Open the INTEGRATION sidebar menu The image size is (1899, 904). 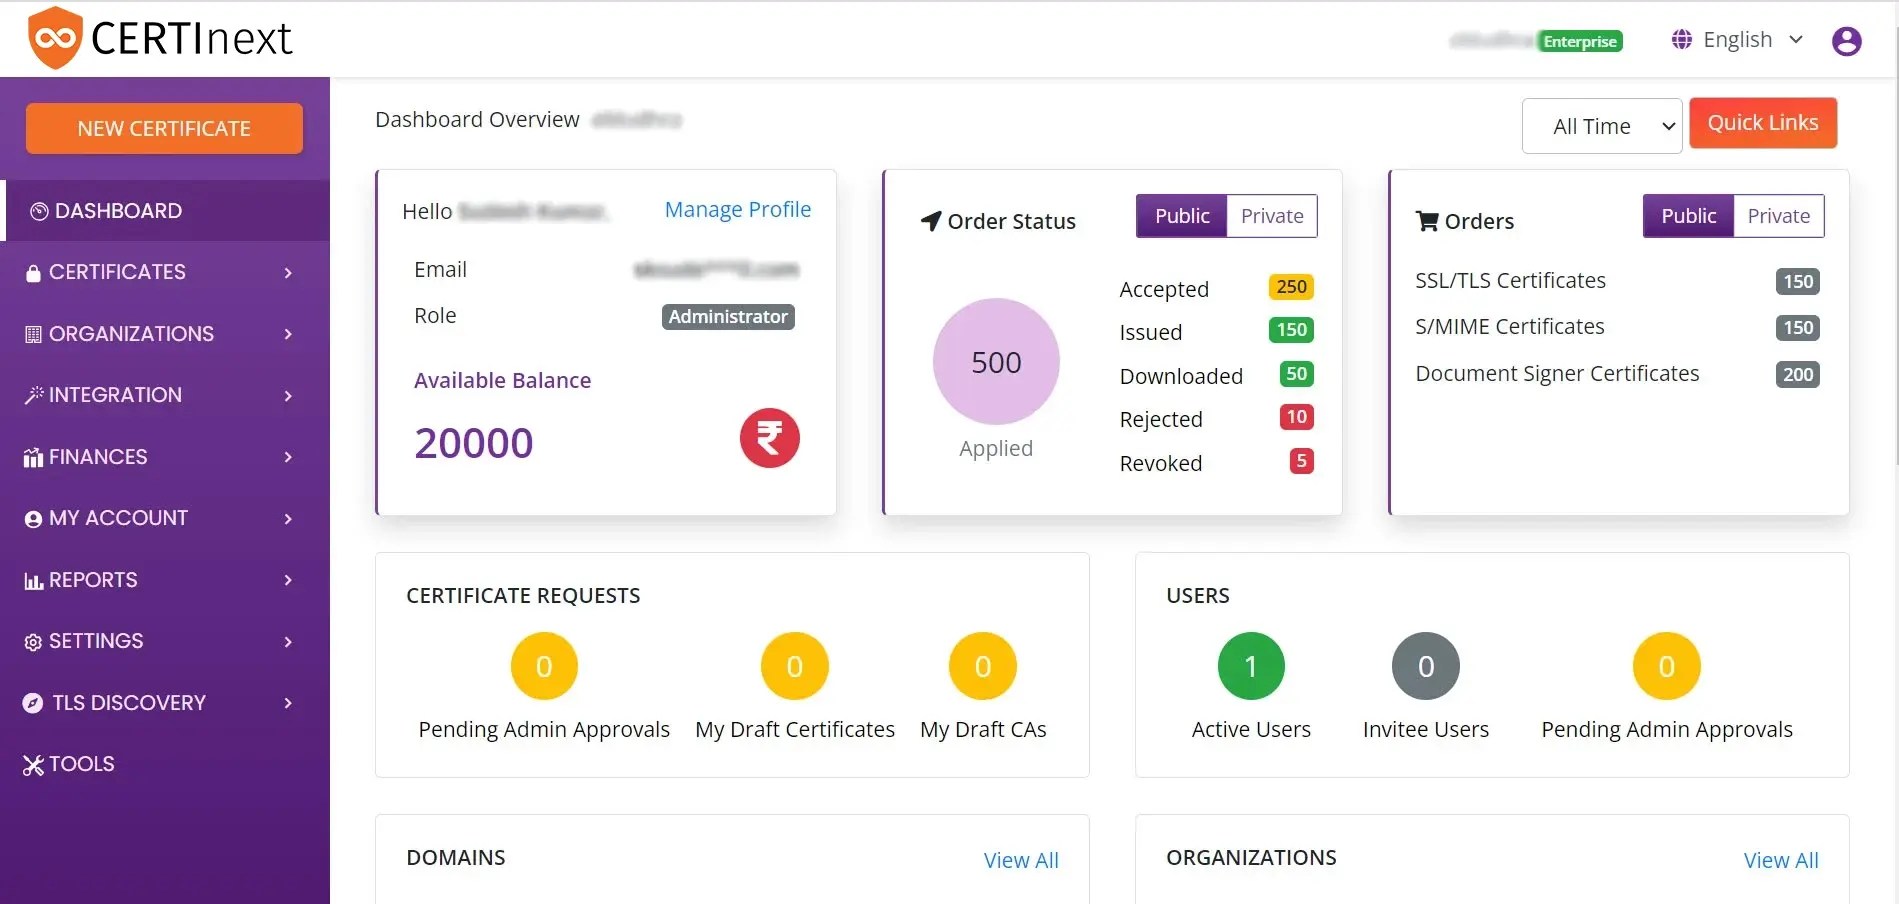(165, 395)
